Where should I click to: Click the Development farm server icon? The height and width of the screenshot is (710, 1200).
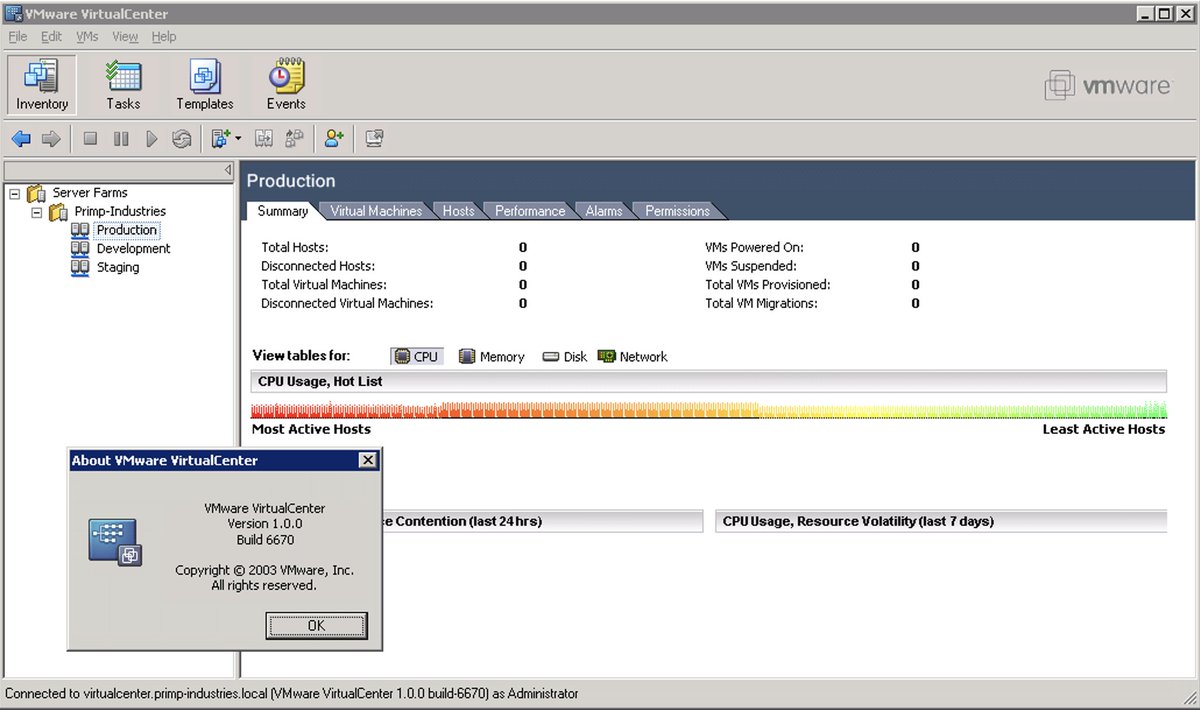click(80, 249)
